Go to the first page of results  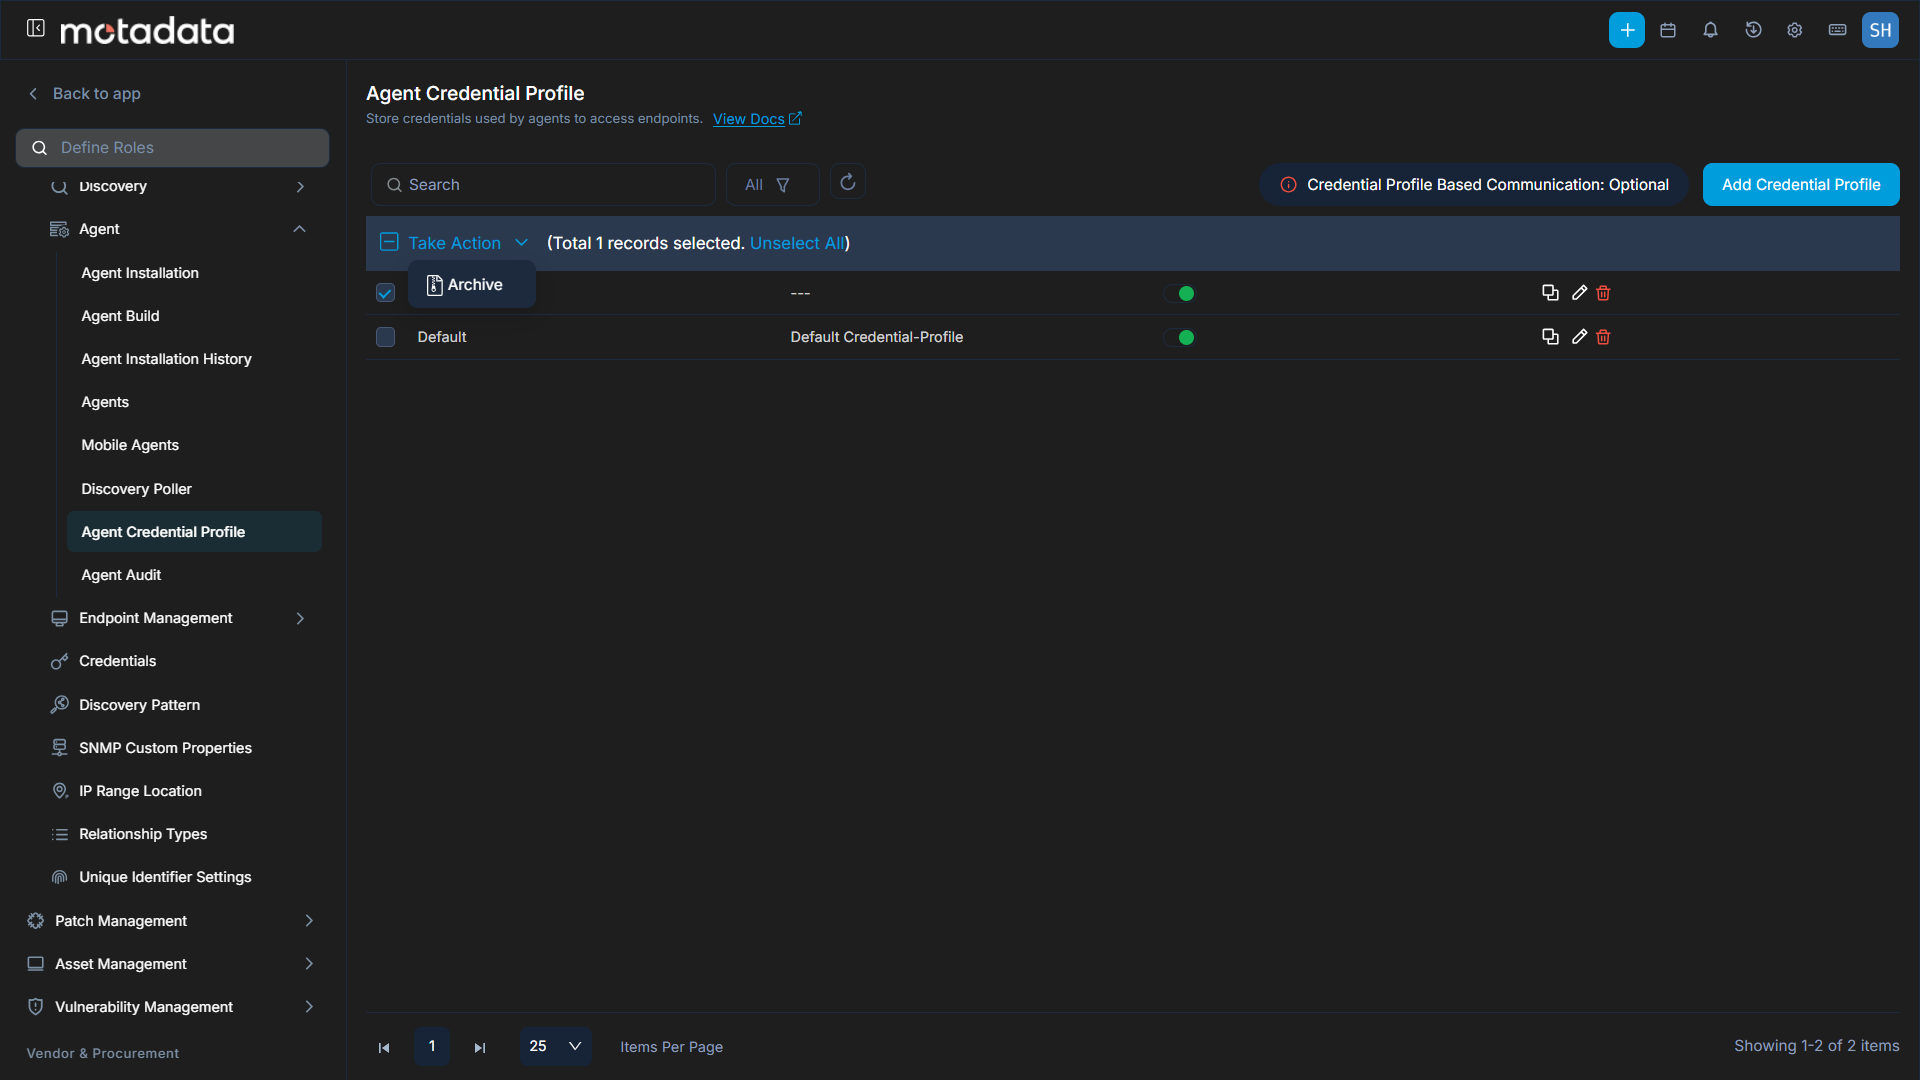click(x=384, y=1047)
